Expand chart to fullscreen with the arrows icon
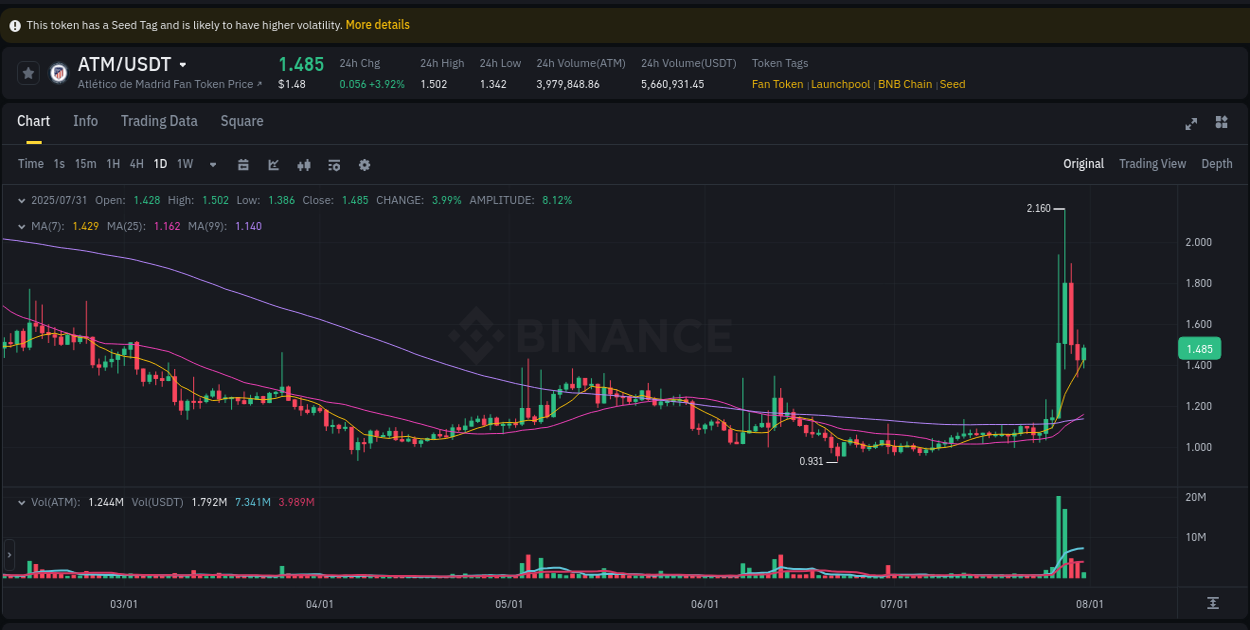 pos(1191,123)
